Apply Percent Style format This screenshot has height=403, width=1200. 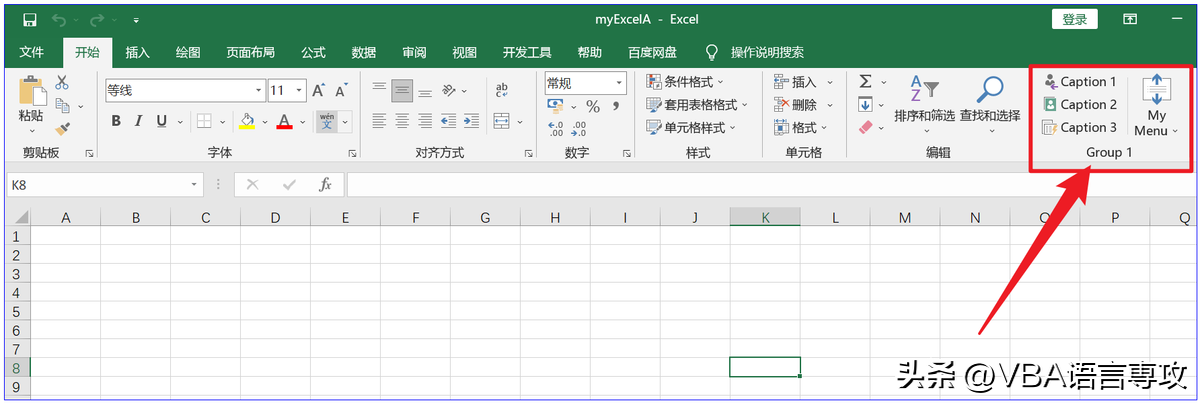tap(593, 106)
